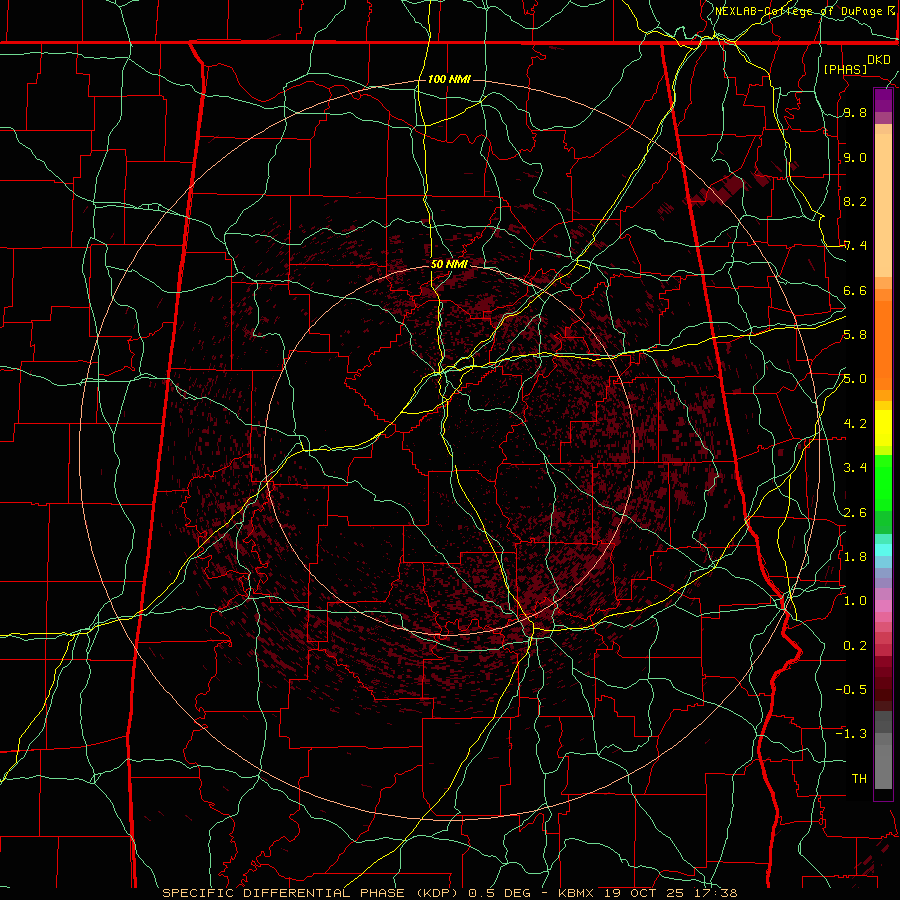Screen dimensions: 900x900
Task: Click the TH label on the scale
Action: coord(859,779)
